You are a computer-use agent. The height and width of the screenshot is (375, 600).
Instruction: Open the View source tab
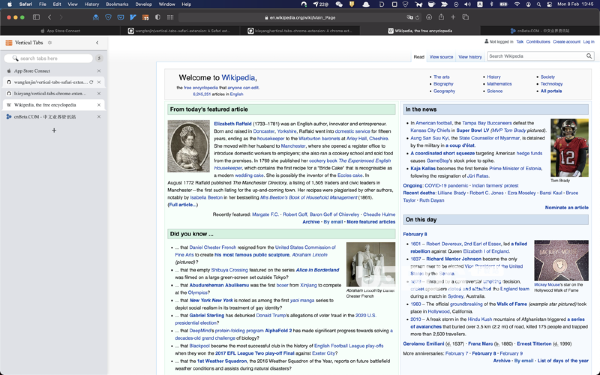pyautogui.click(x=441, y=57)
